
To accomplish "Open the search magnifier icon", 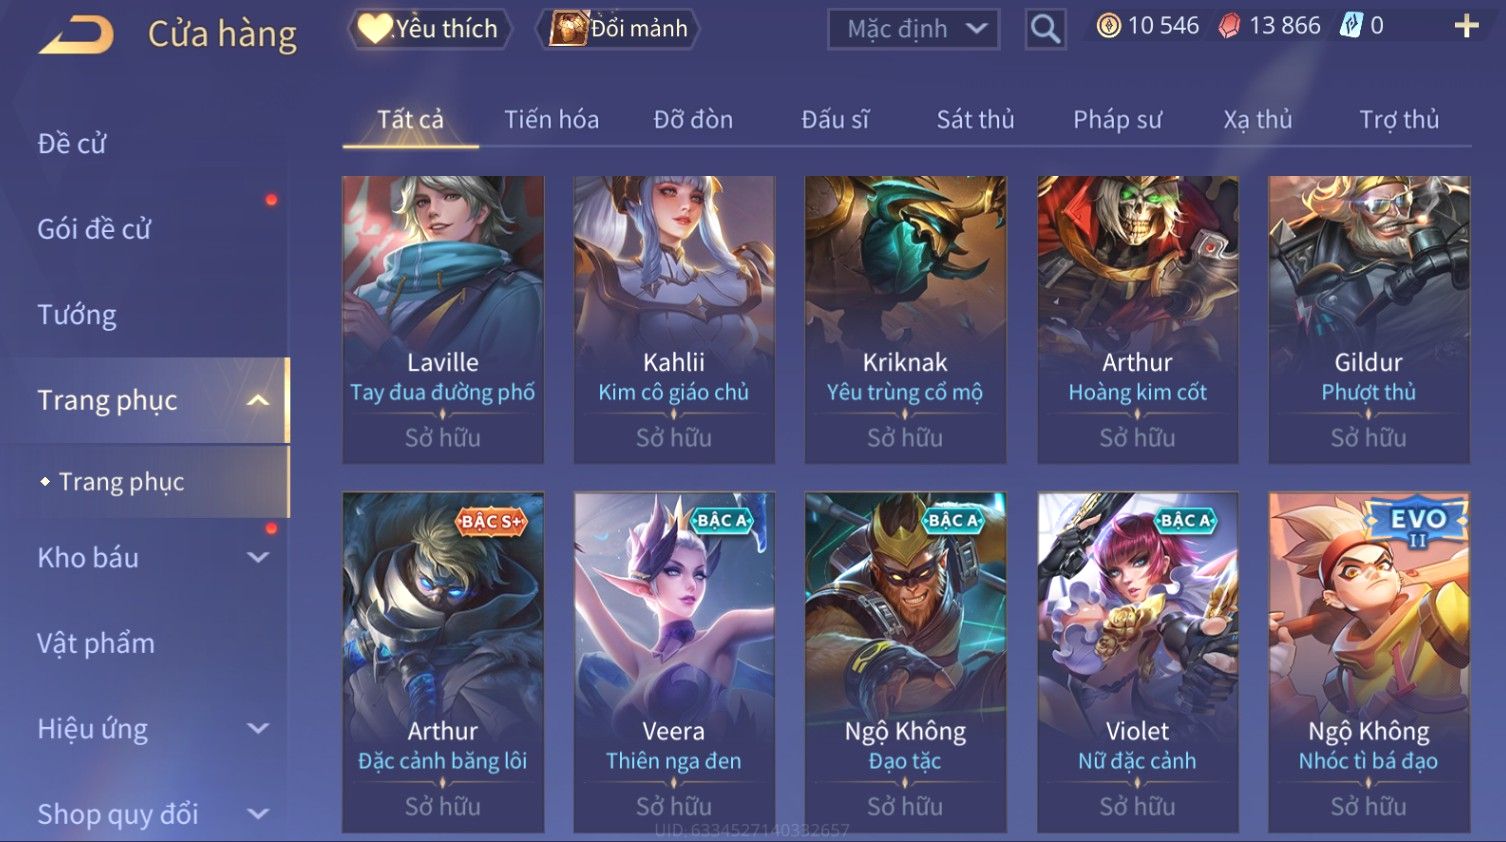I will 1045,29.
